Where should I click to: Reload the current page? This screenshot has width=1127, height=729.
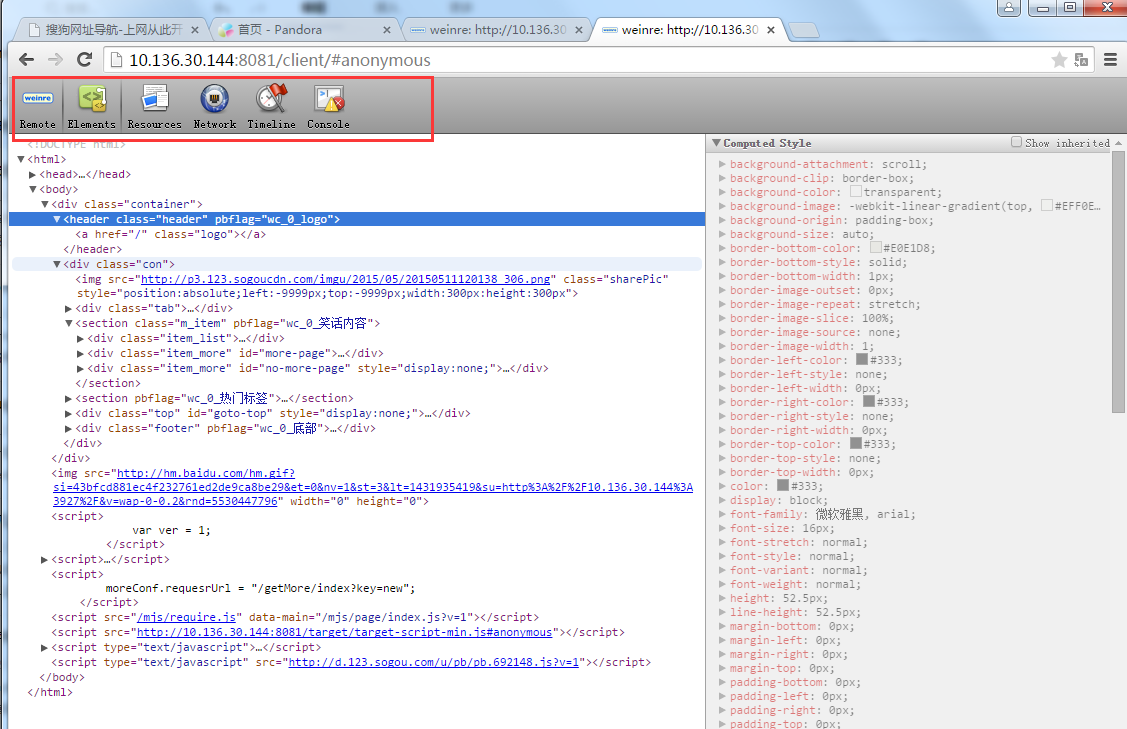[85, 60]
